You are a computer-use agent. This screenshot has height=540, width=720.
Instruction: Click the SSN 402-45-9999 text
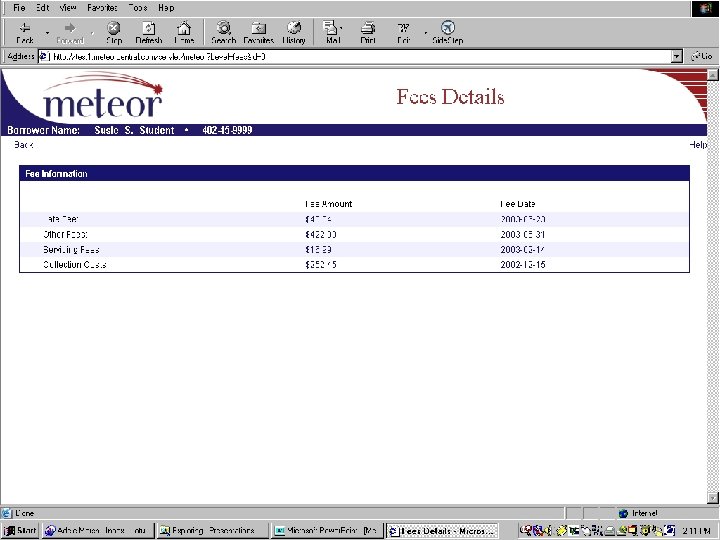[227, 130]
